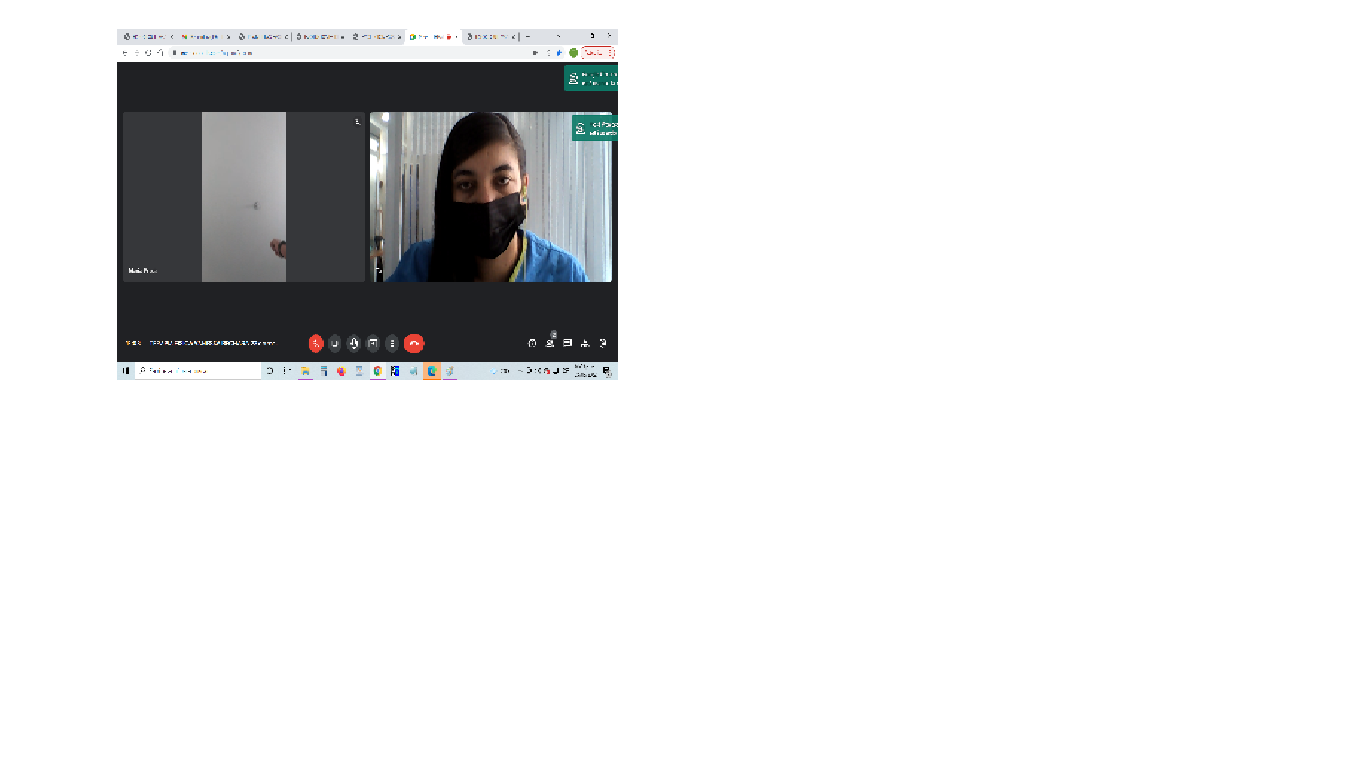Switch to the last open browser tab
This screenshot has width=1366, height=768.
tap(490, 36)
